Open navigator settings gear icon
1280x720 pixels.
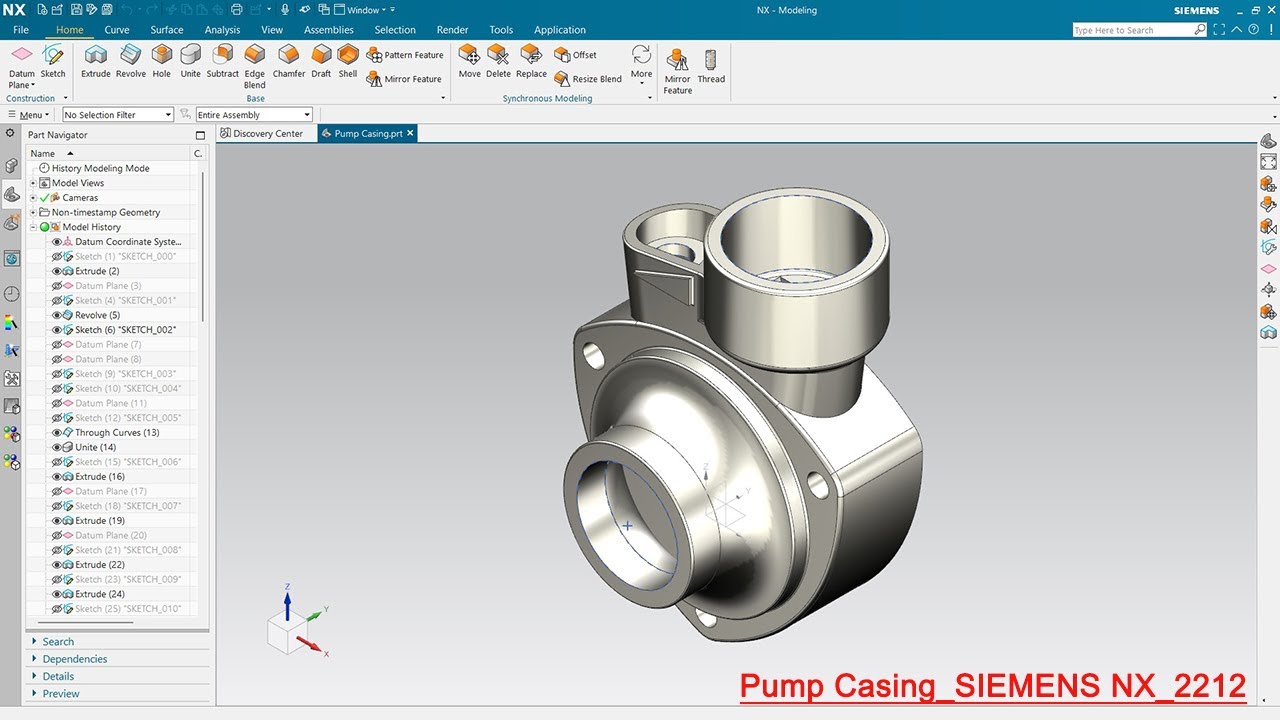point(10,133)
